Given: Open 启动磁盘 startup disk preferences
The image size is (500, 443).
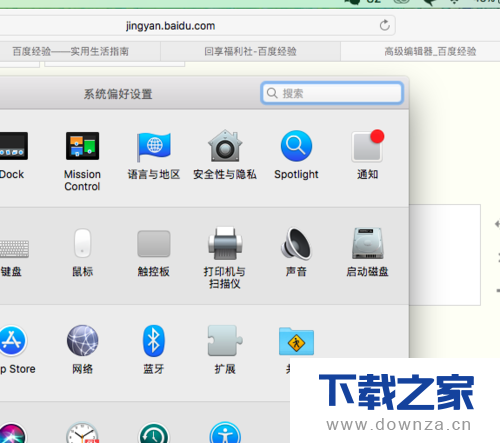Looking at the screenshot, I should pyautogui.click(x=368, y=243).
